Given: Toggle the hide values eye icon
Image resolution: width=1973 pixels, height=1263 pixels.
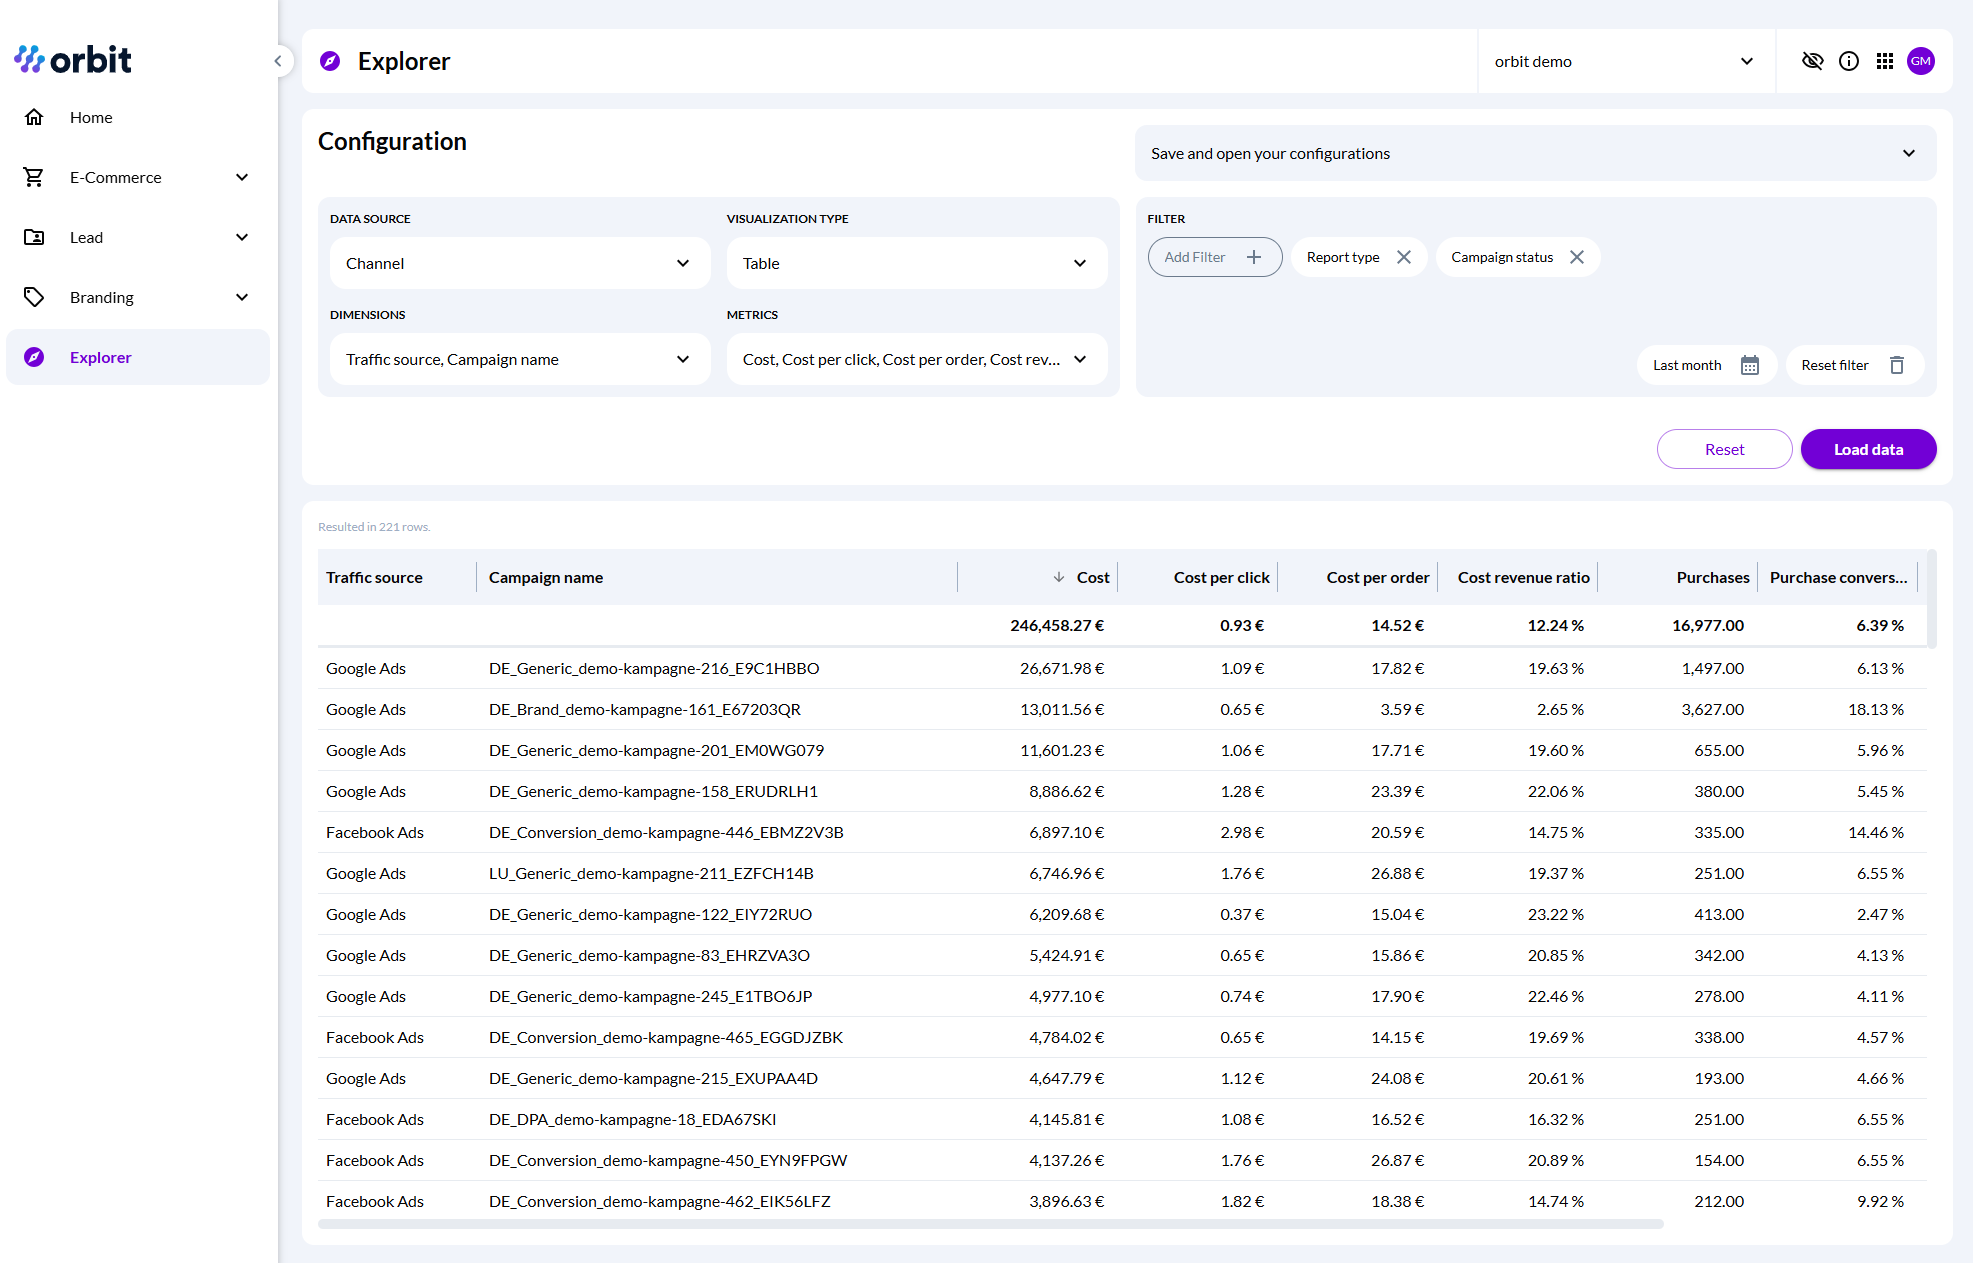Looking at the screenshot, I should 1812,61.
